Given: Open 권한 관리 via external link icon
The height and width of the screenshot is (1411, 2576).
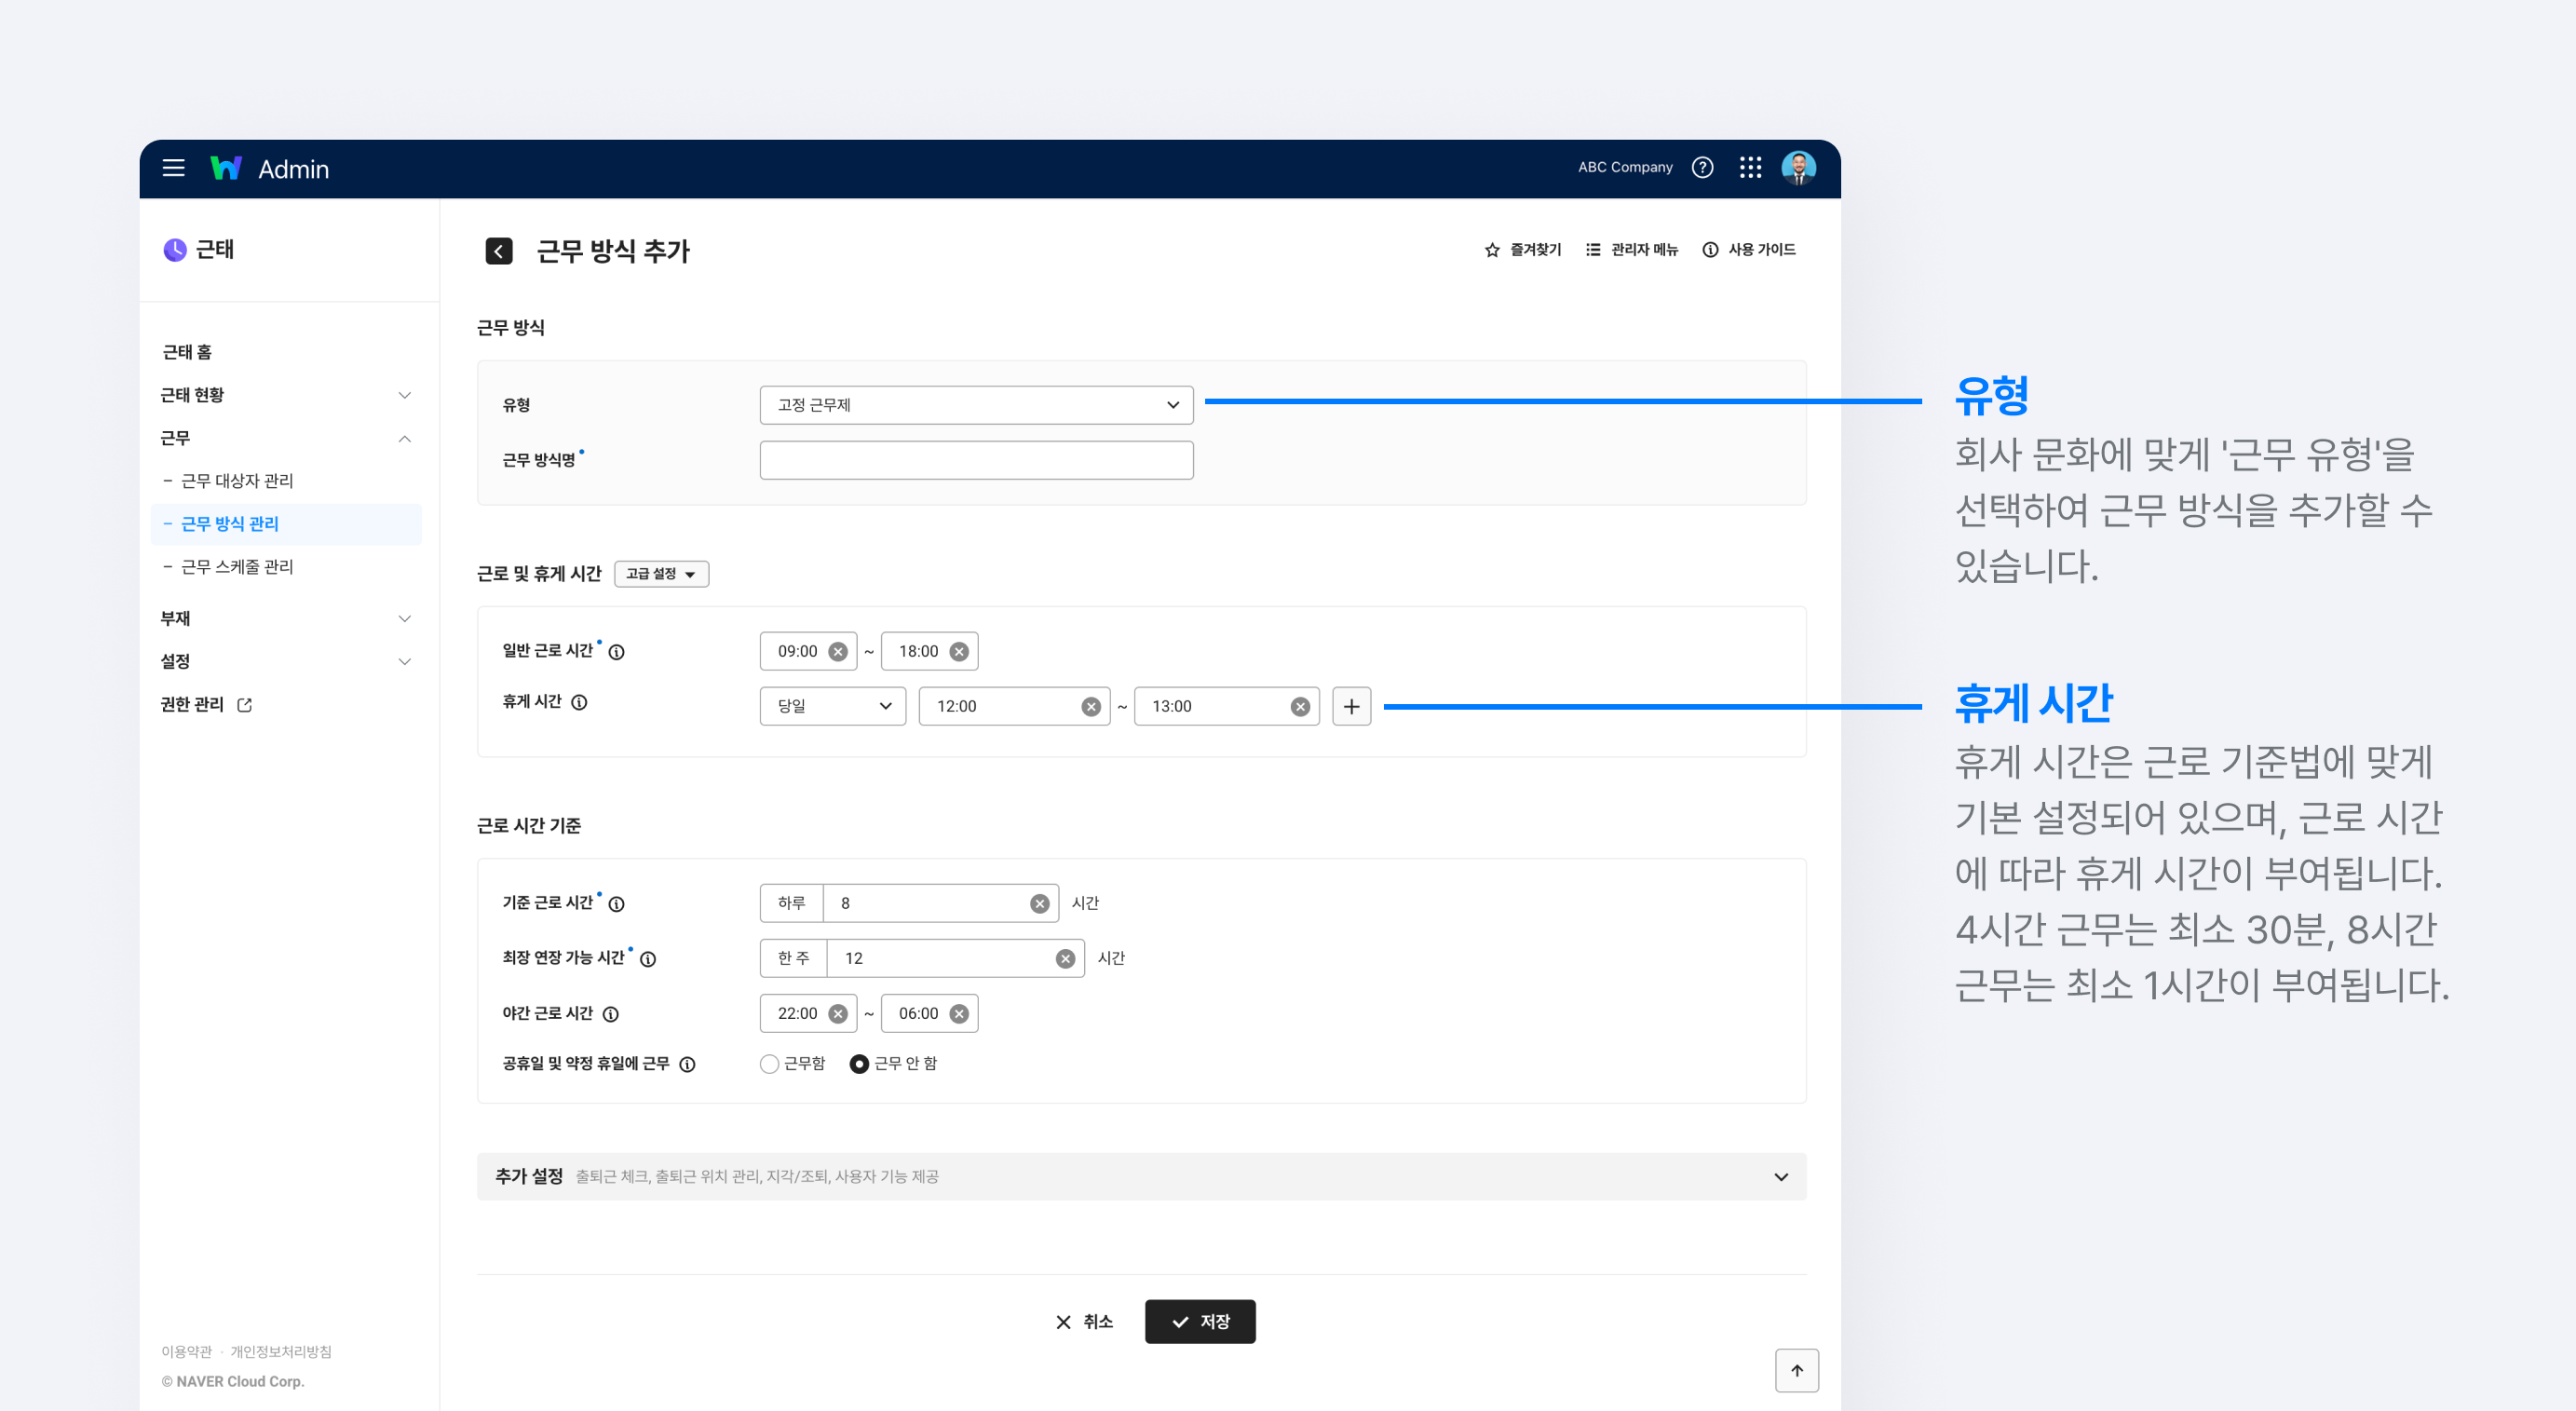Looking at the screenshot, I should 245,703.
